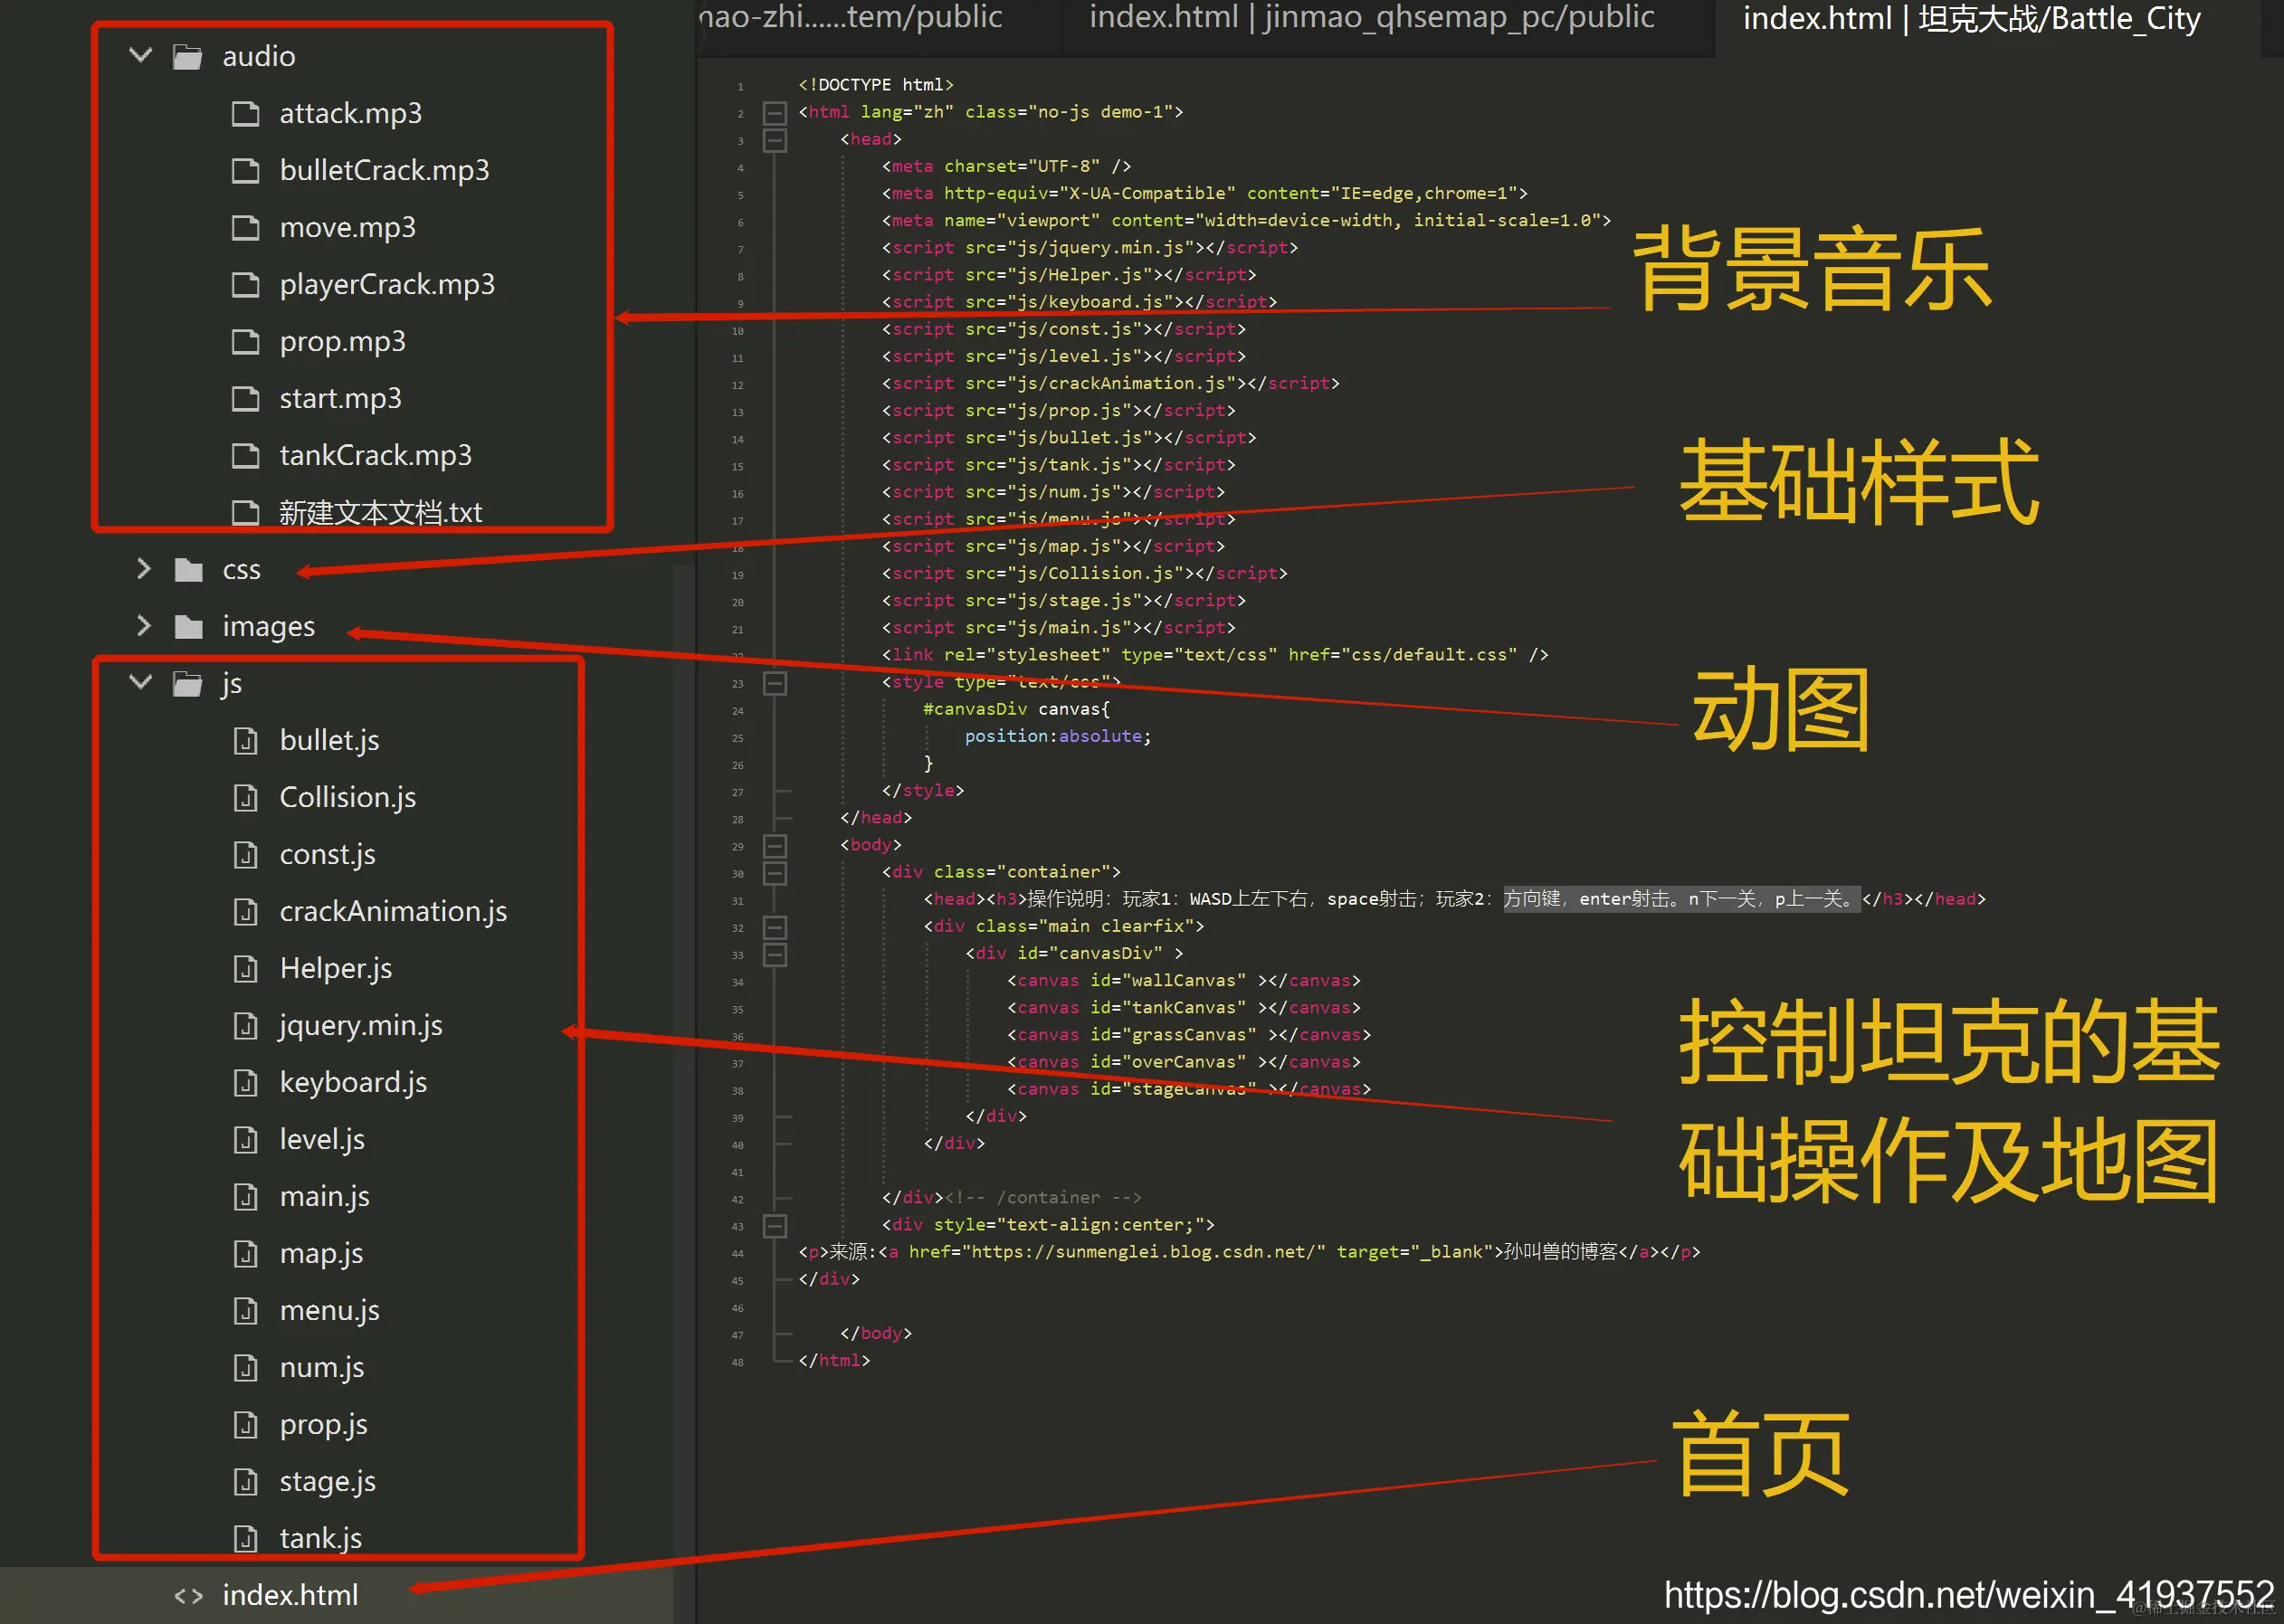Screen dimensions: 2284x1624
Task: Fold the html tag at line 2
Action: point(774,112)
